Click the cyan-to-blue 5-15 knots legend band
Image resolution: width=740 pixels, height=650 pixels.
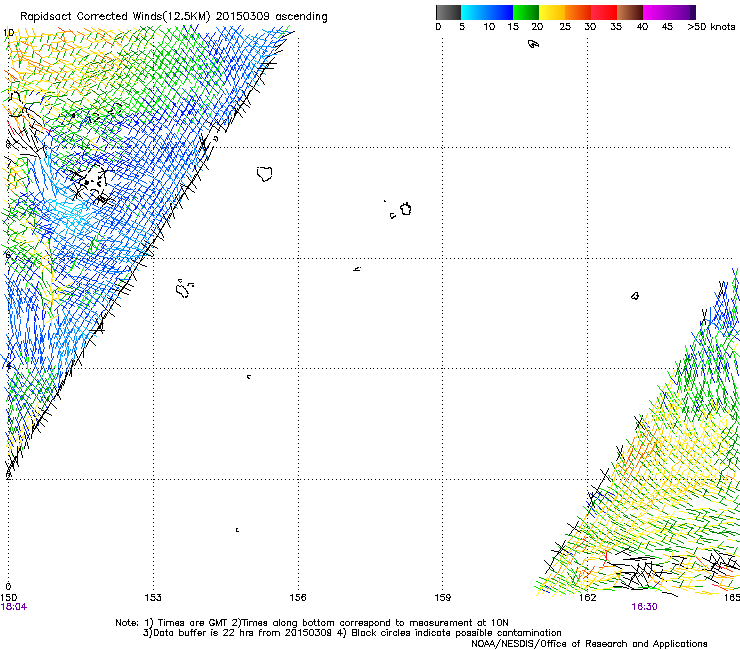(x=487, y=12)
